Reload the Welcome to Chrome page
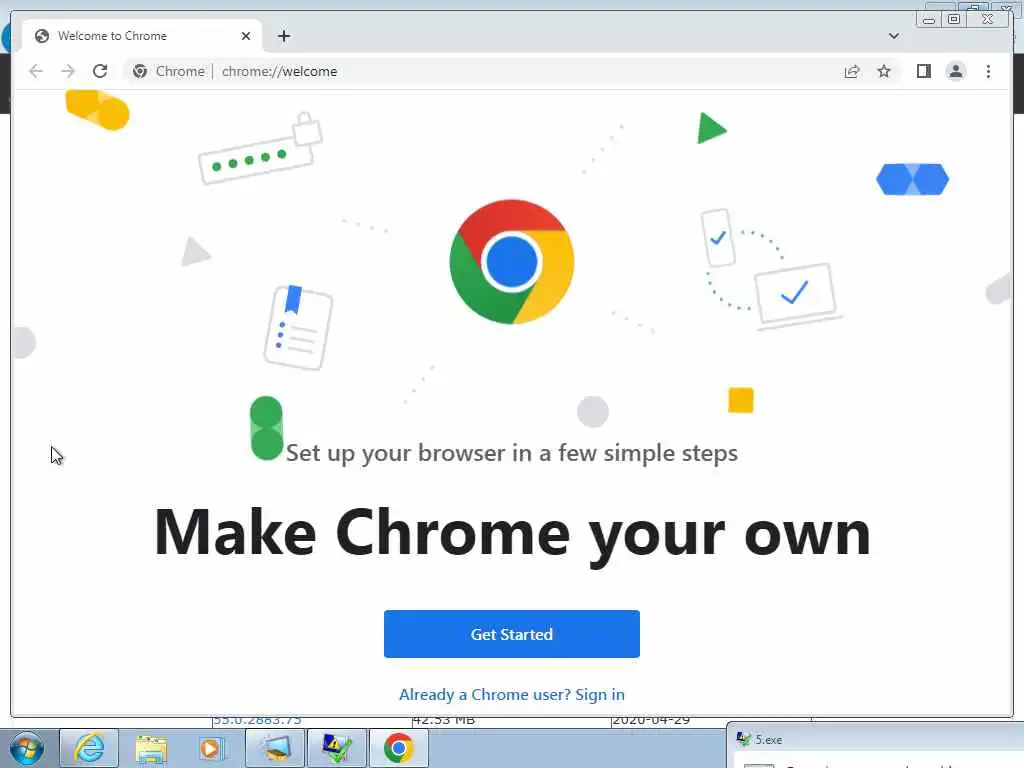This screenshot has height=768, width=1024. click(100, 71)
